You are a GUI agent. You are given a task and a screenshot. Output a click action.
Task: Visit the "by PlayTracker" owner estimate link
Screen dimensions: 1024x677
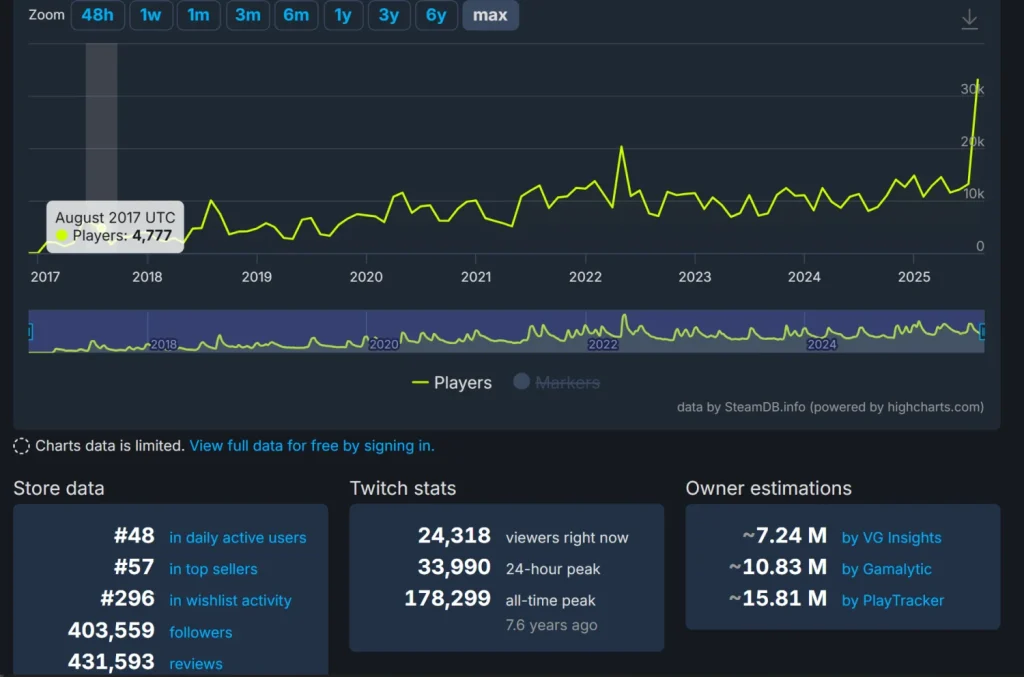(x=891, y=600)
